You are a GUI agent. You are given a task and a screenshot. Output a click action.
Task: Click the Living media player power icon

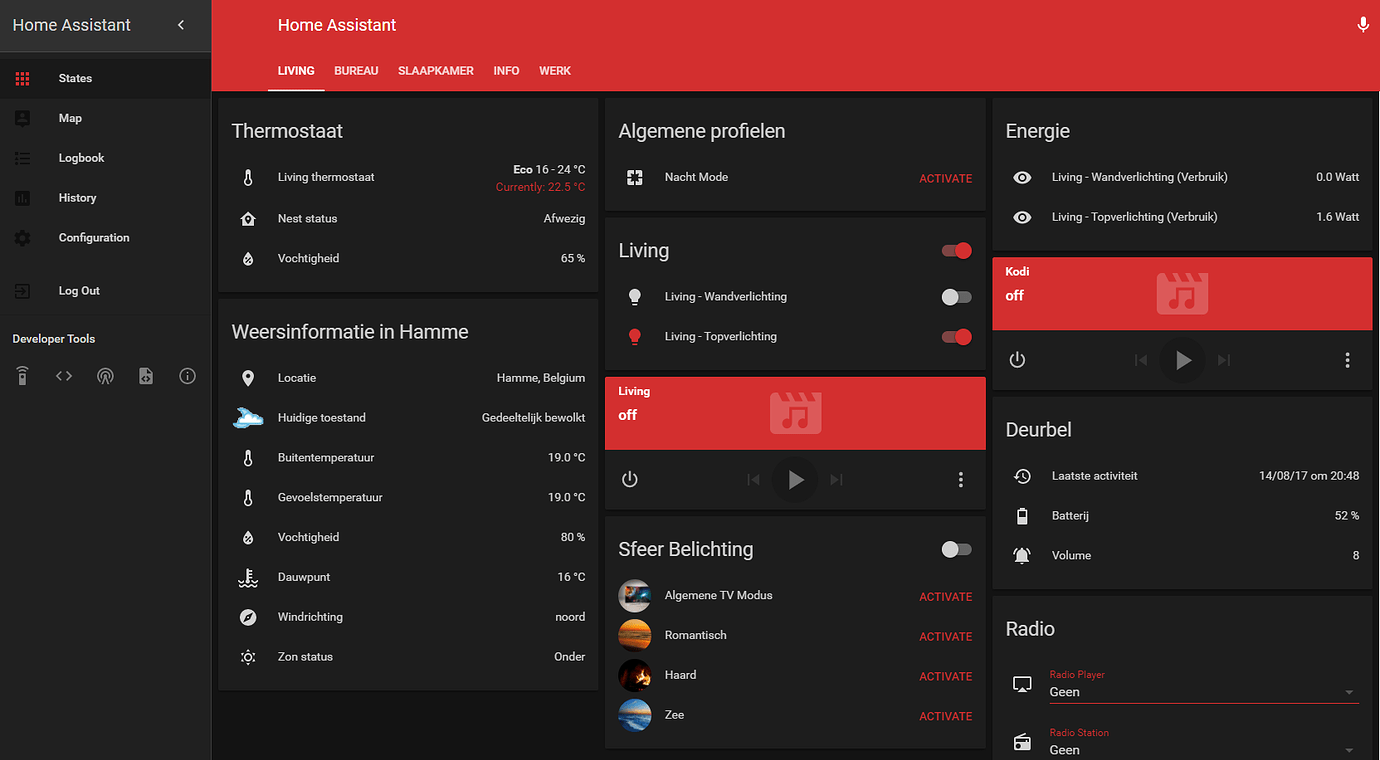tap(630, 480)
